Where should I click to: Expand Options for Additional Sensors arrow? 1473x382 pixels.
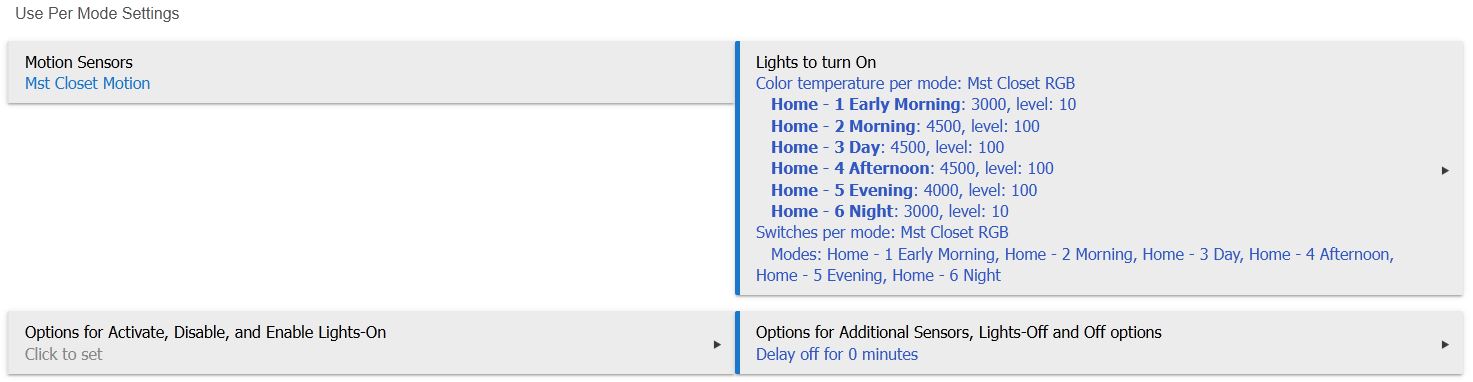[x=1445, y=344]
